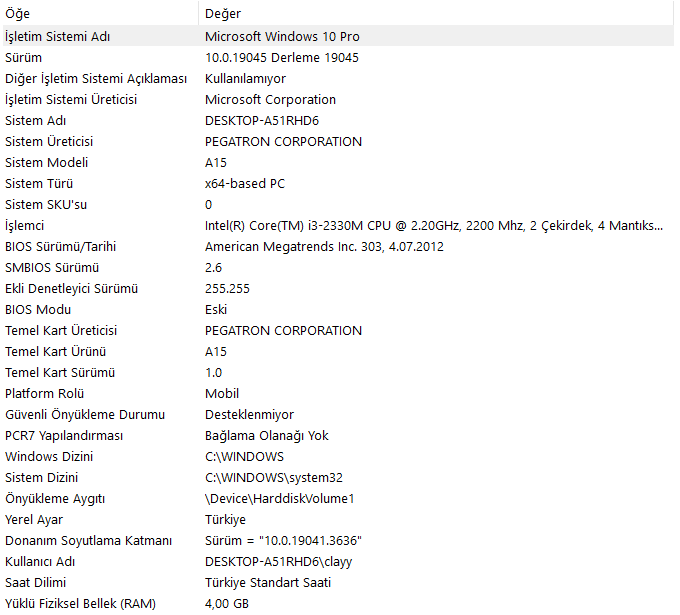Screen dimensions: 680x615
Task: Select İşletim Sistemi Üreticisi row label
Action: tap(71, 100)
